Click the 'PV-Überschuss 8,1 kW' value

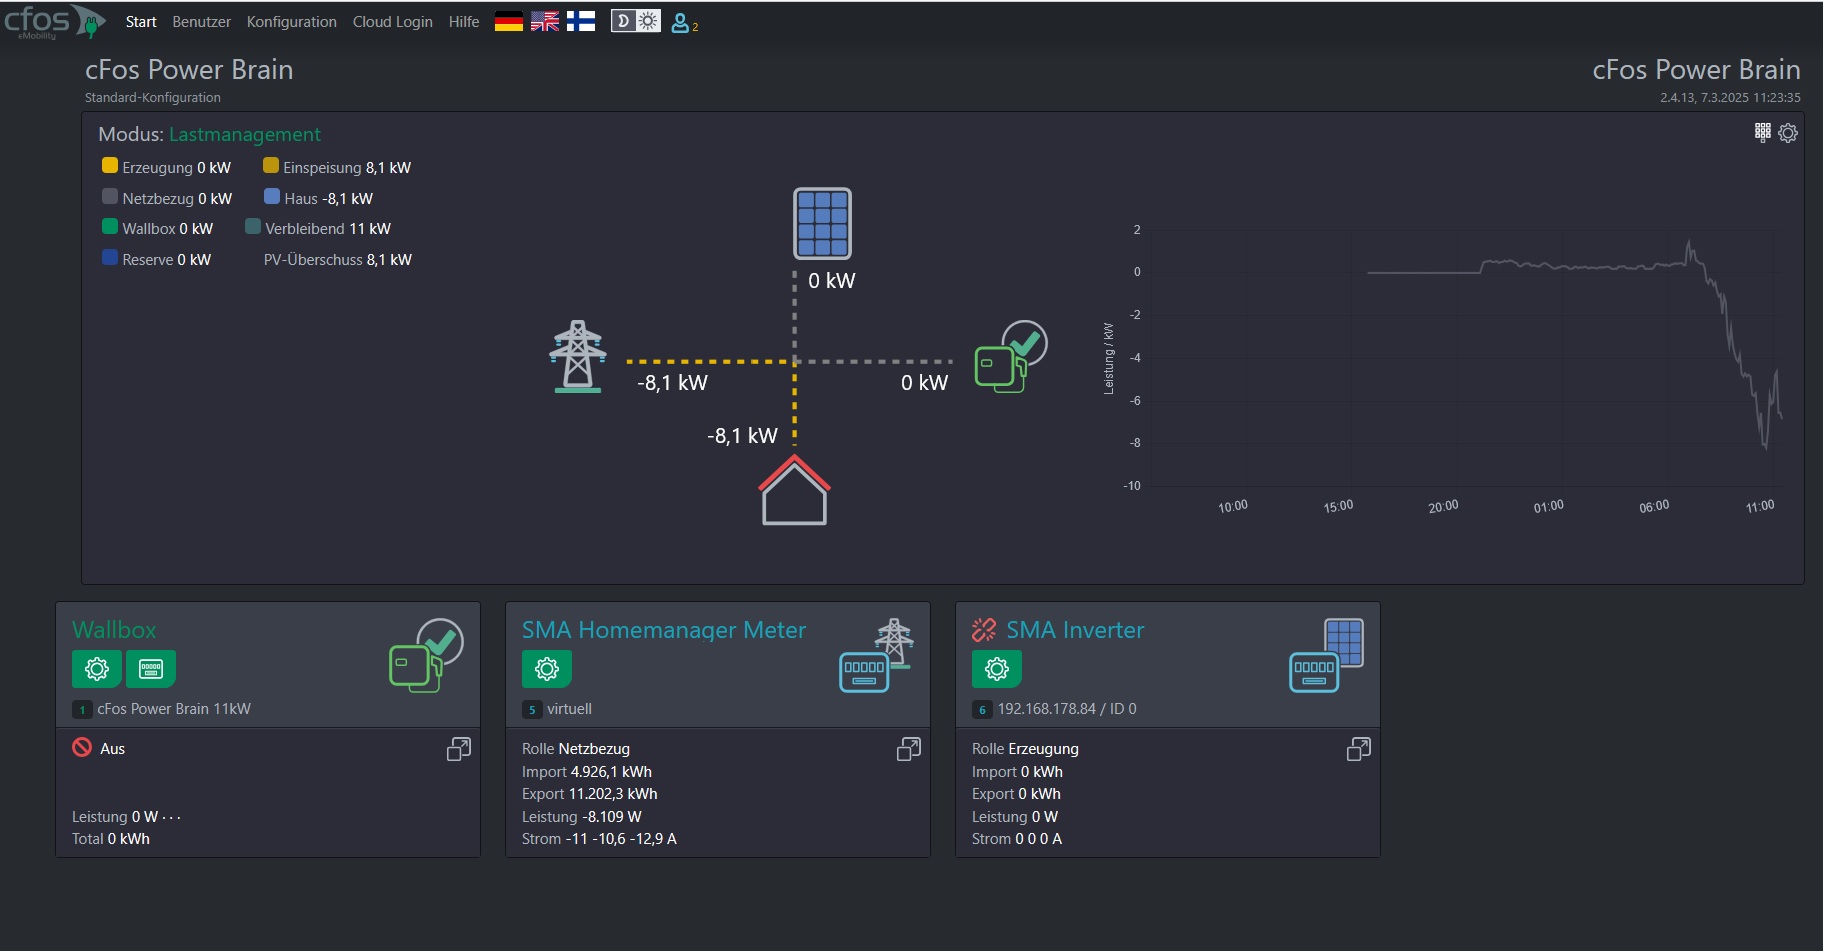point(338,260)
